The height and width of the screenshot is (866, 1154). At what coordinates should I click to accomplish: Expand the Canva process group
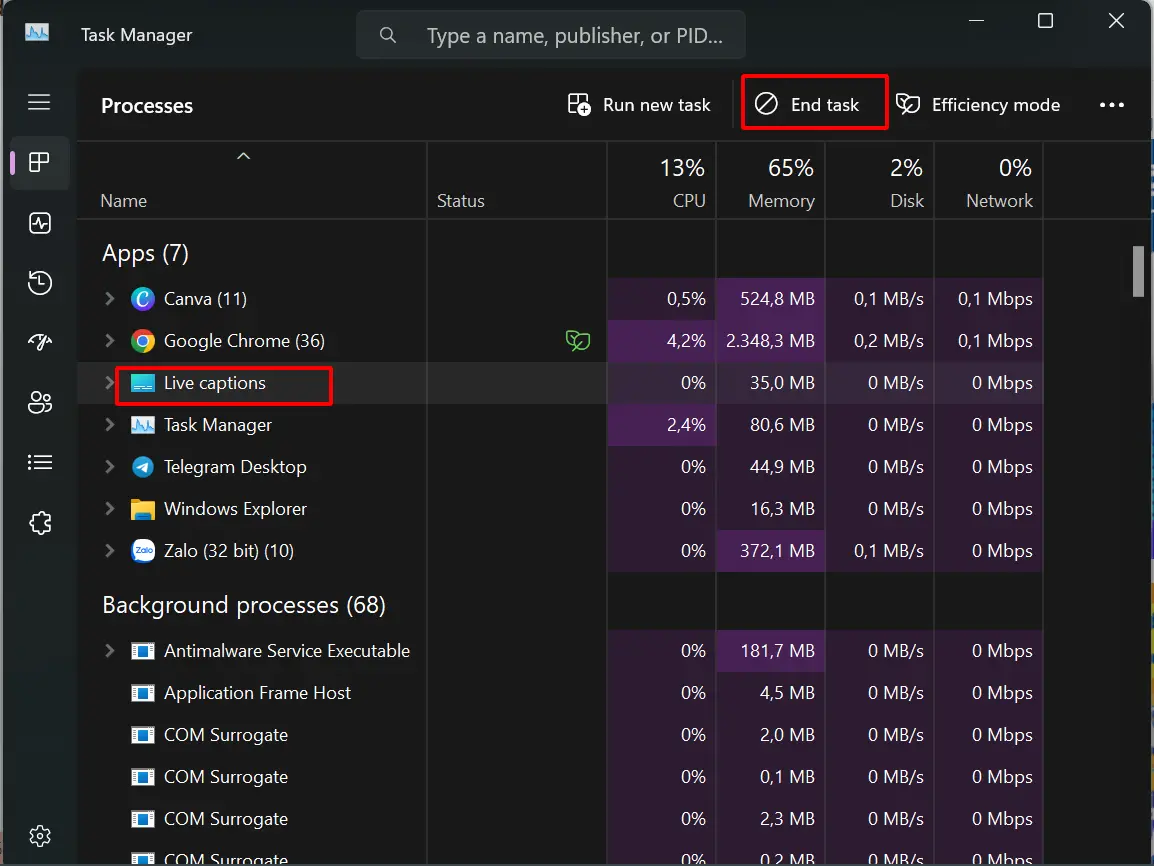point(110,299)
